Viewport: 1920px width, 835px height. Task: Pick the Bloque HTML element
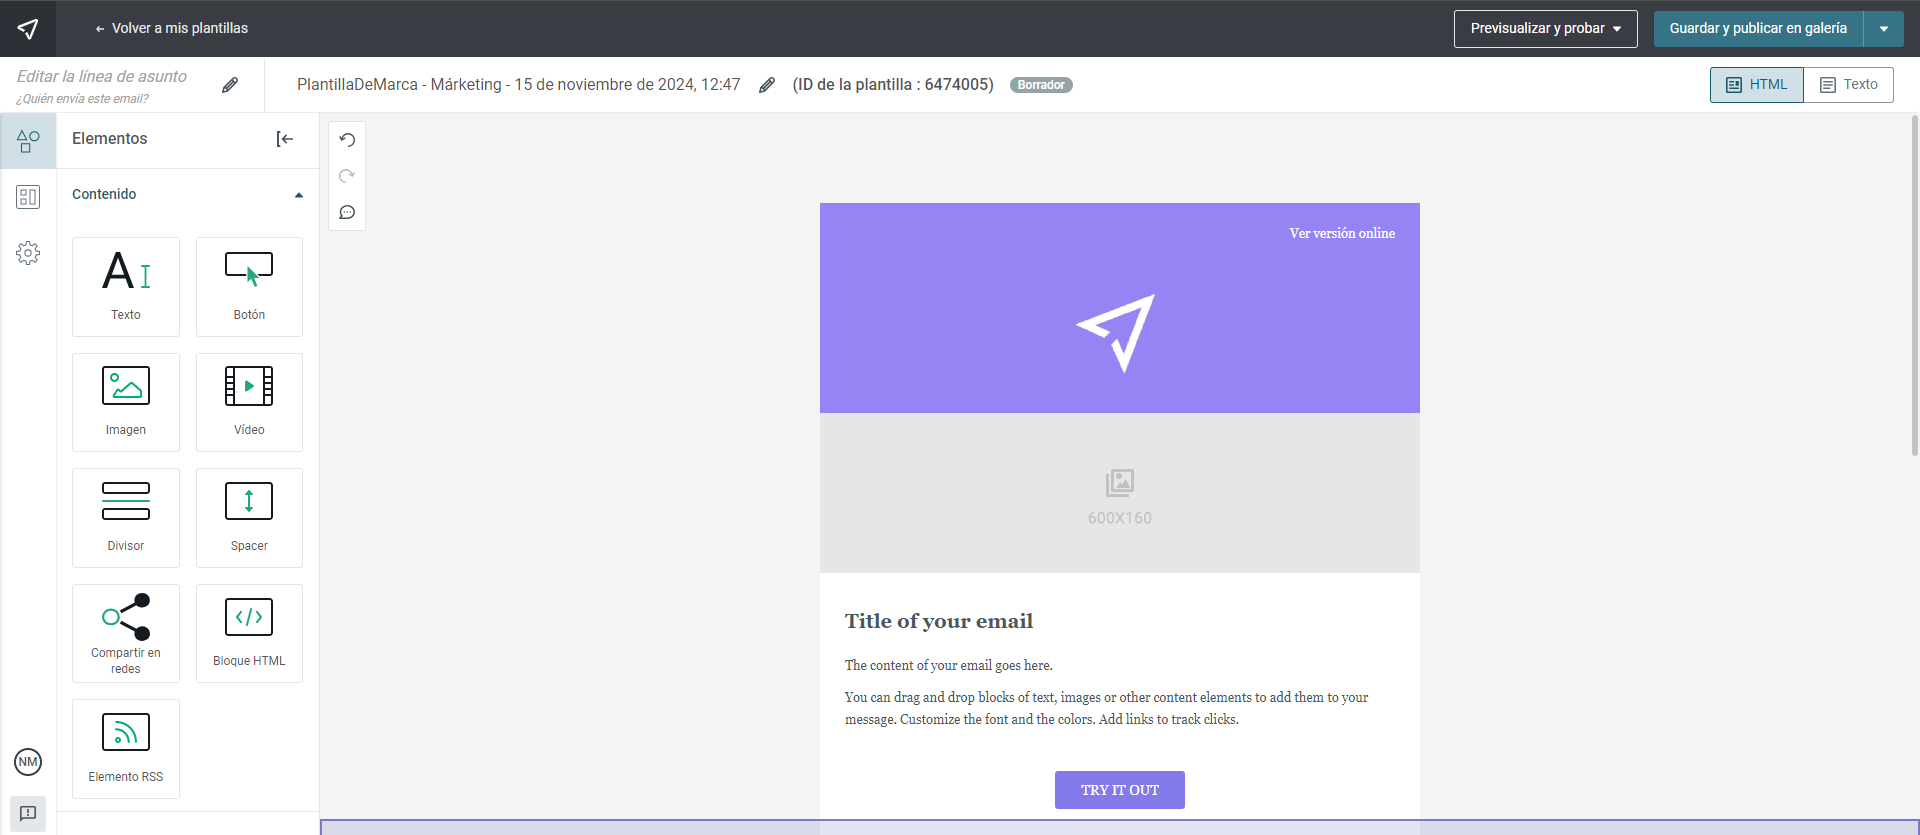tap(249, 633)
